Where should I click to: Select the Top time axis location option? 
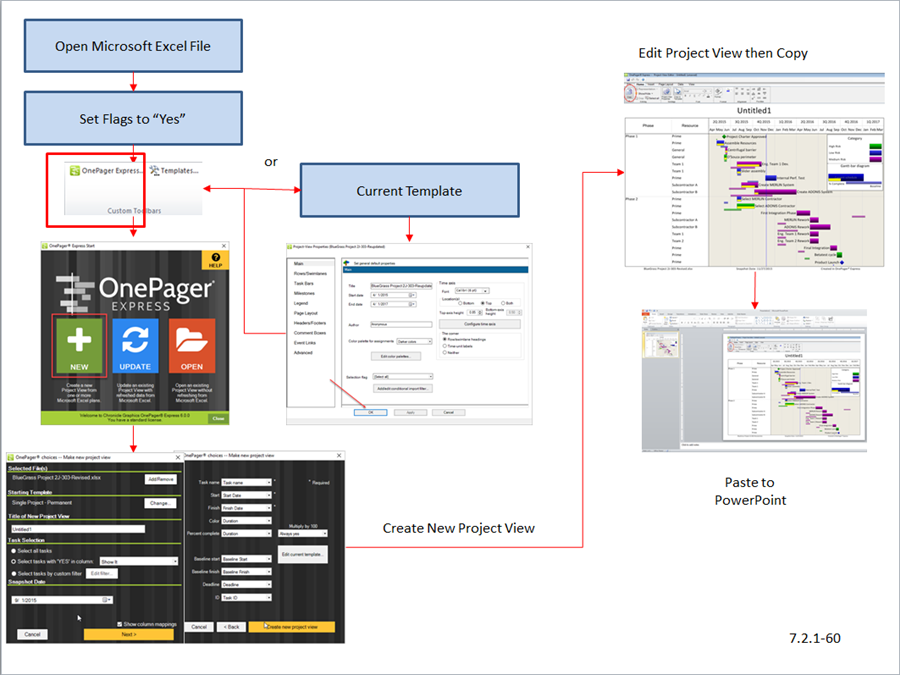click(x=482, y=303)
